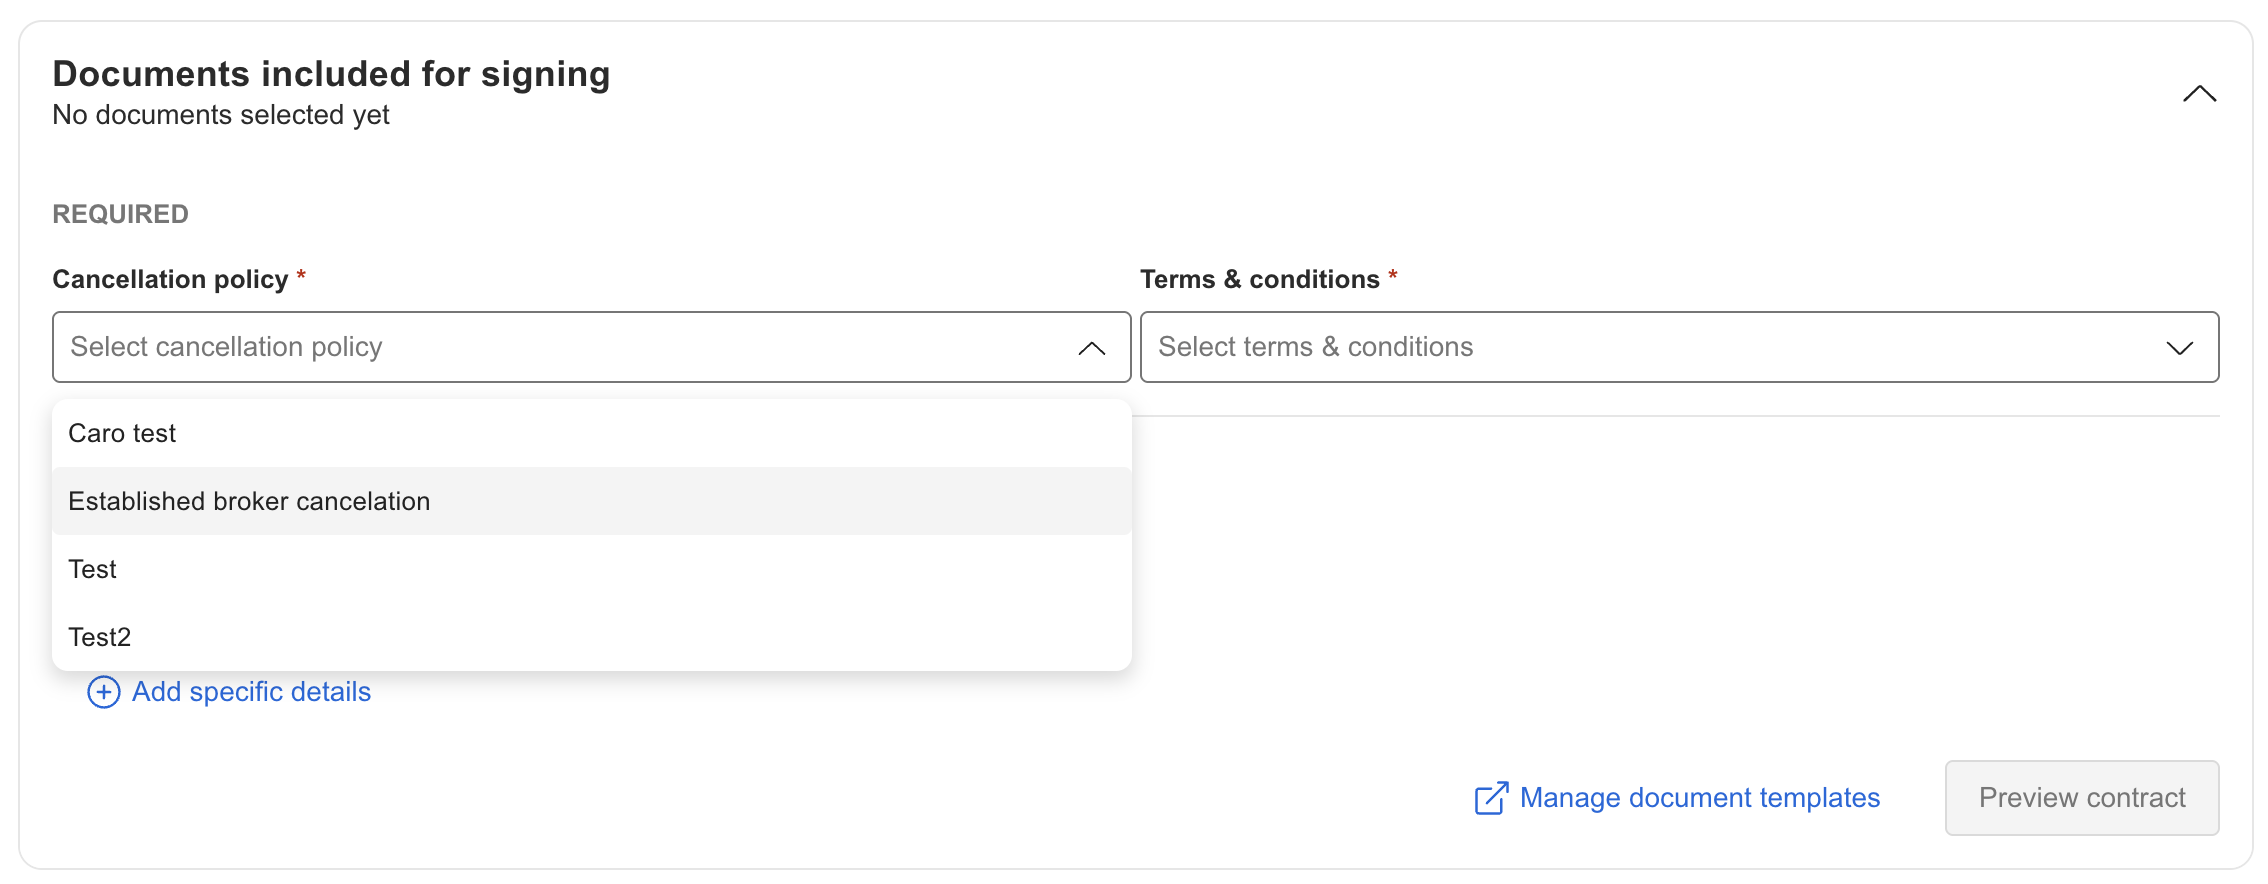2268x884 pixels.
Task: Click the Preview contract button
Action: pos(2082,798)
